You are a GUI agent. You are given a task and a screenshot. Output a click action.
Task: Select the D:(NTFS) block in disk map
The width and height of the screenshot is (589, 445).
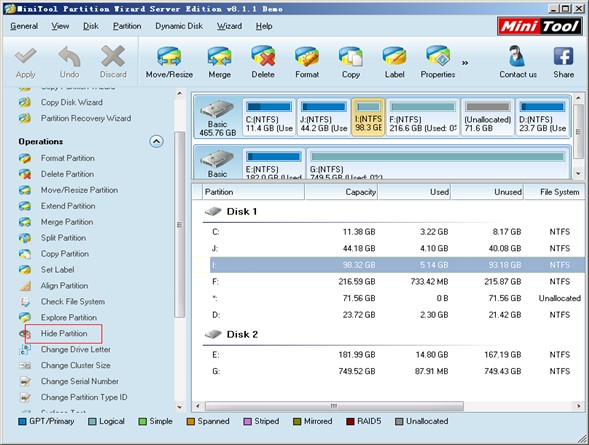tap(542, 117)
